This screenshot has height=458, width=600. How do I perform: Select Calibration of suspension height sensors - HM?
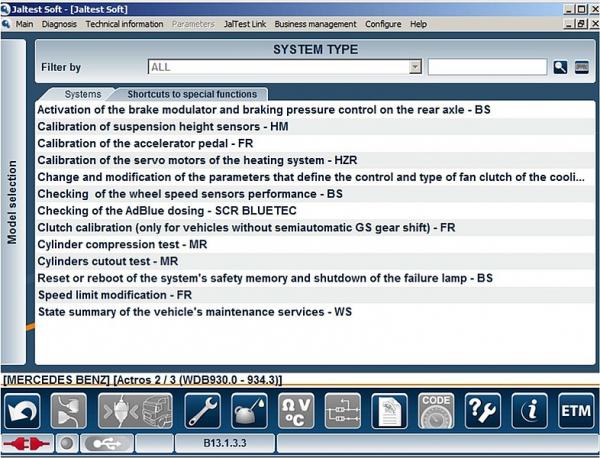click(x=315, y=127)
